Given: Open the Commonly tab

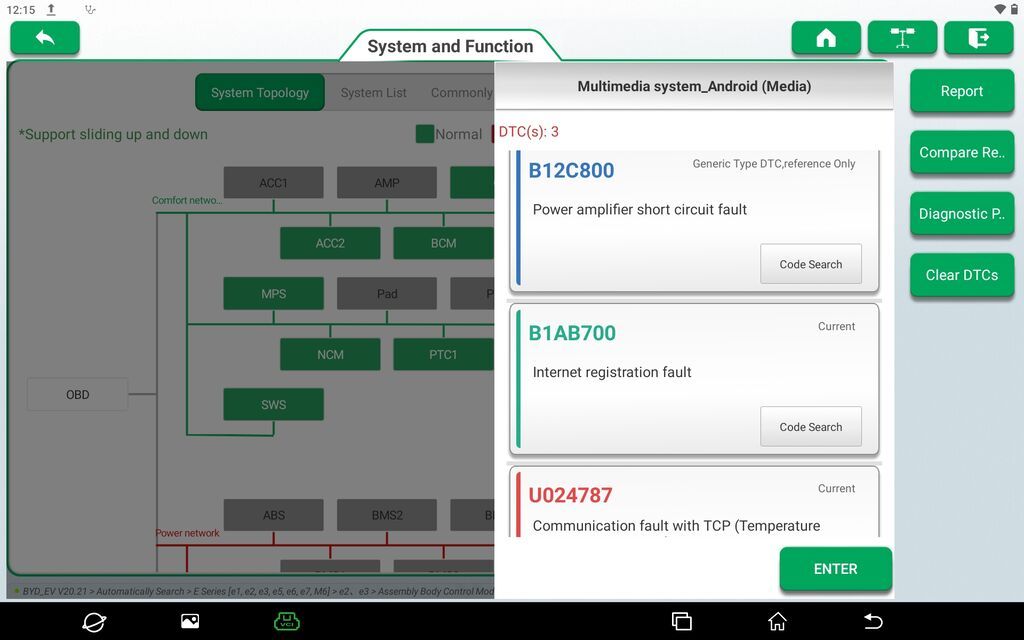Looking at the screenshot, I should tap(461, 93).
